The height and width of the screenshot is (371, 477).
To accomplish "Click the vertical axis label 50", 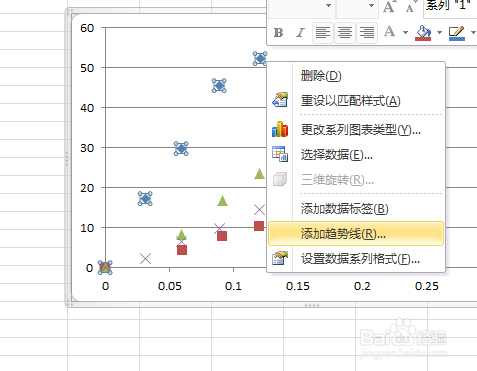I will tap(87, 68).
